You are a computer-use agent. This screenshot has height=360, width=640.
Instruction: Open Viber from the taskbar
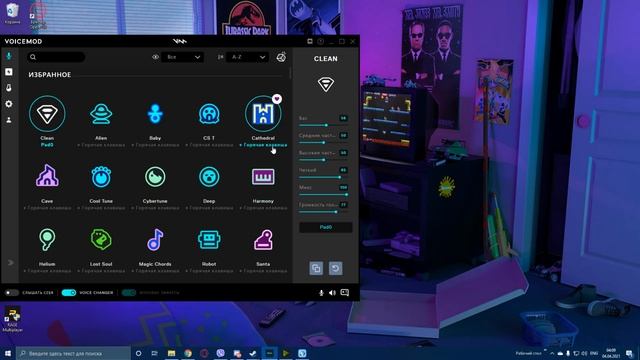coord(220,353)
